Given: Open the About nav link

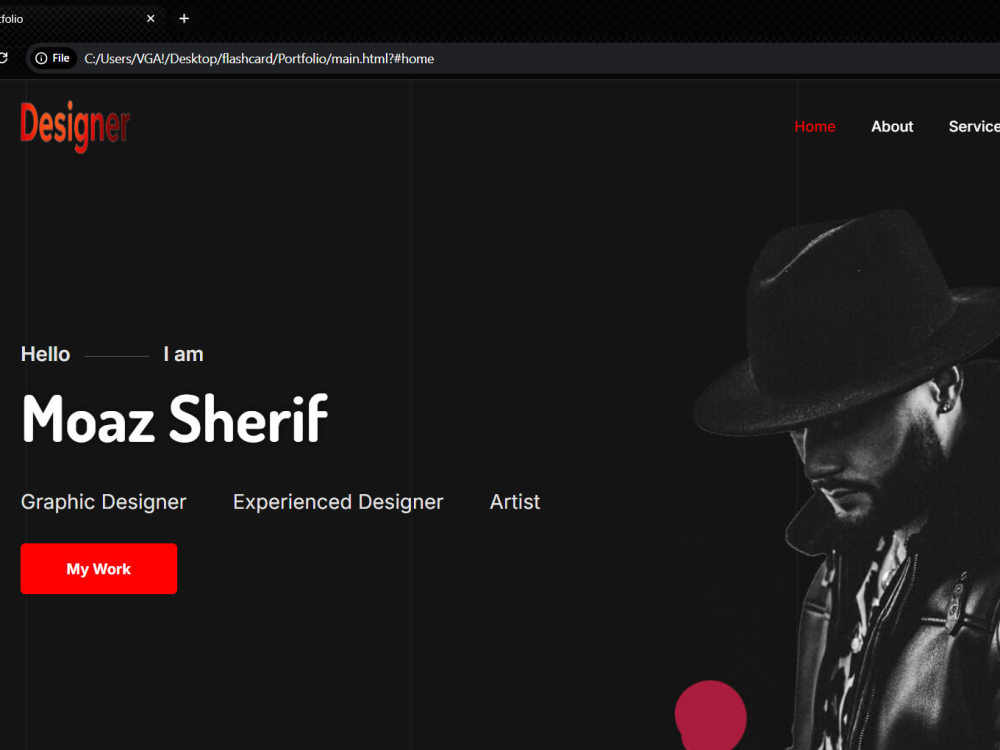Looking at the screenshot, I should tap(892, 126).
